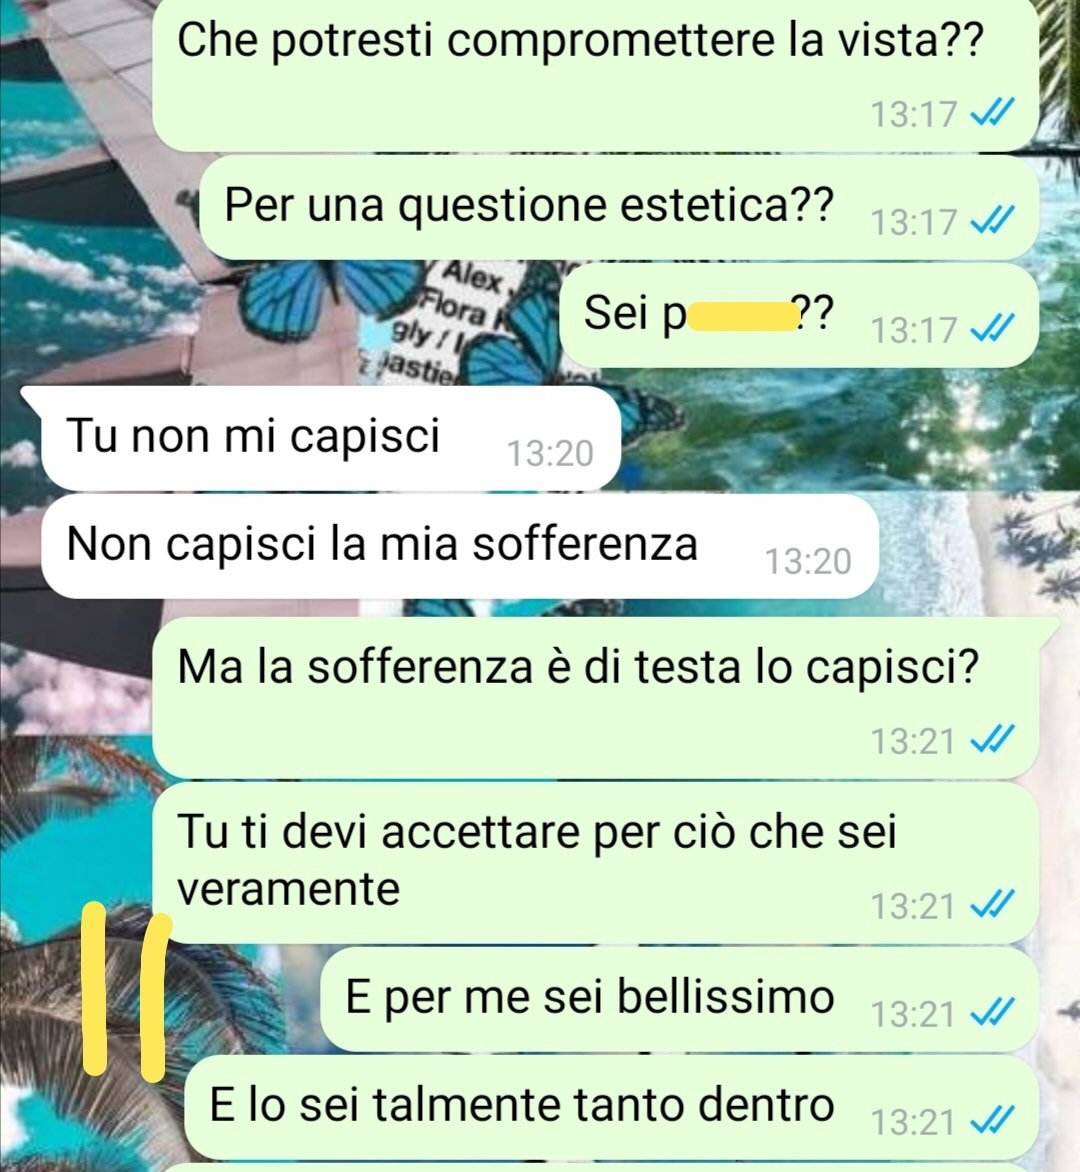Click the 13:20 timestamp on 'Tu non mi capisci'
This screenshot has height=1172, width=1080.
click(550, 453)
